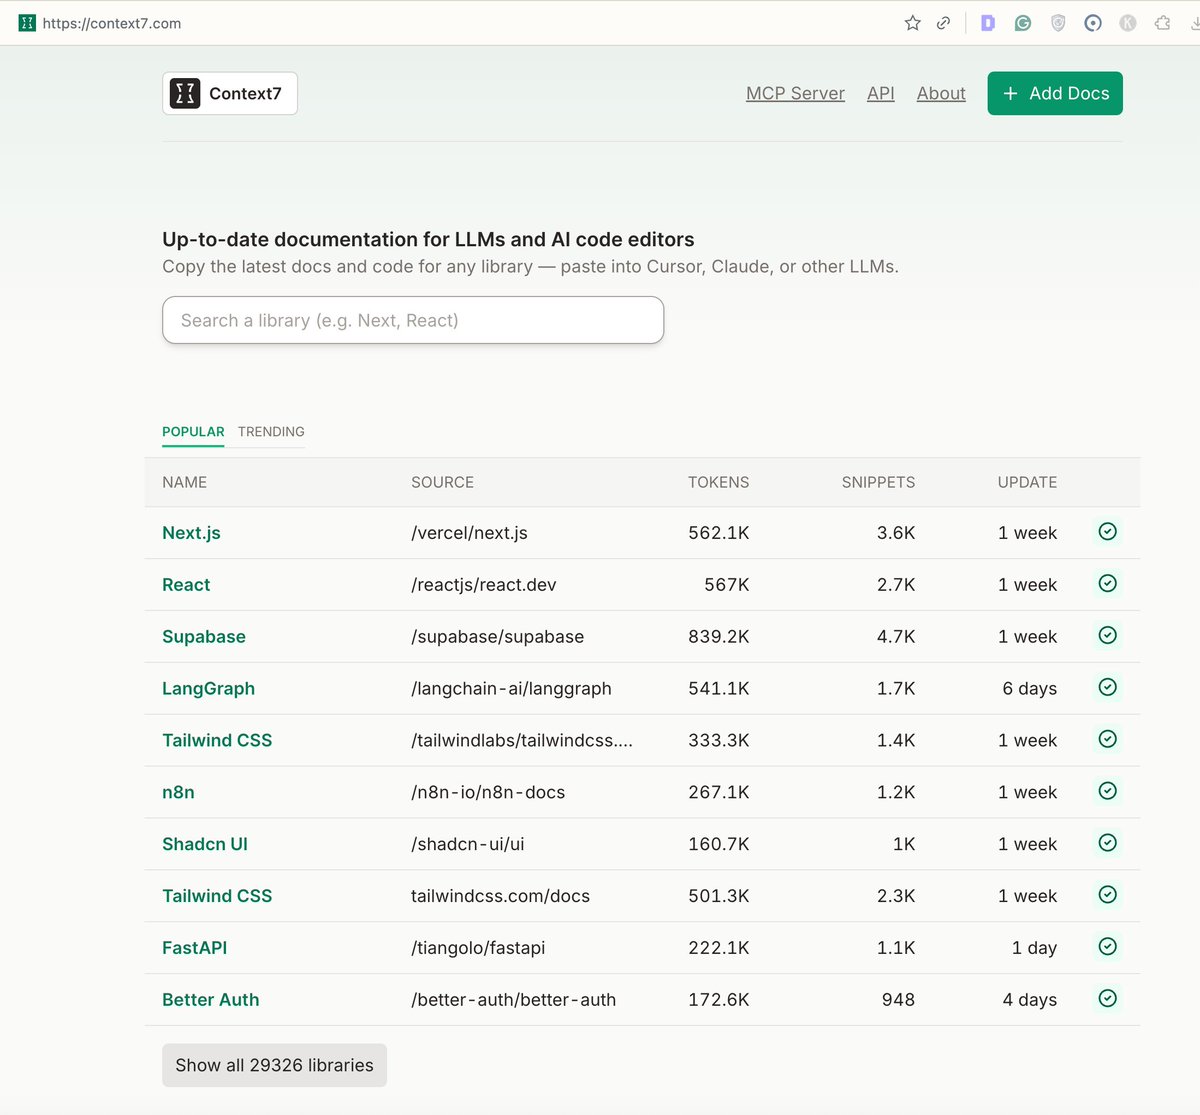
Task: Click the /better-auth/better-auth source text
Action: (x=513, y=1000)
